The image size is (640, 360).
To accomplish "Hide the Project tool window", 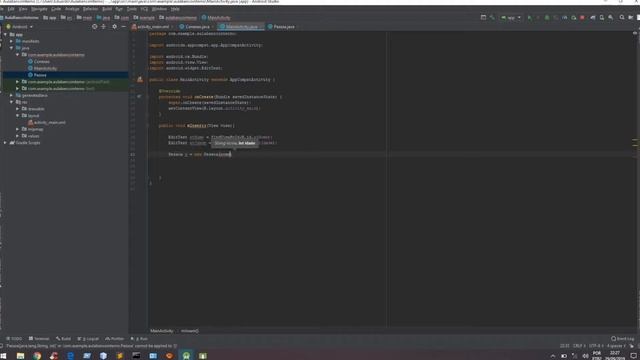I will point(124,27).
